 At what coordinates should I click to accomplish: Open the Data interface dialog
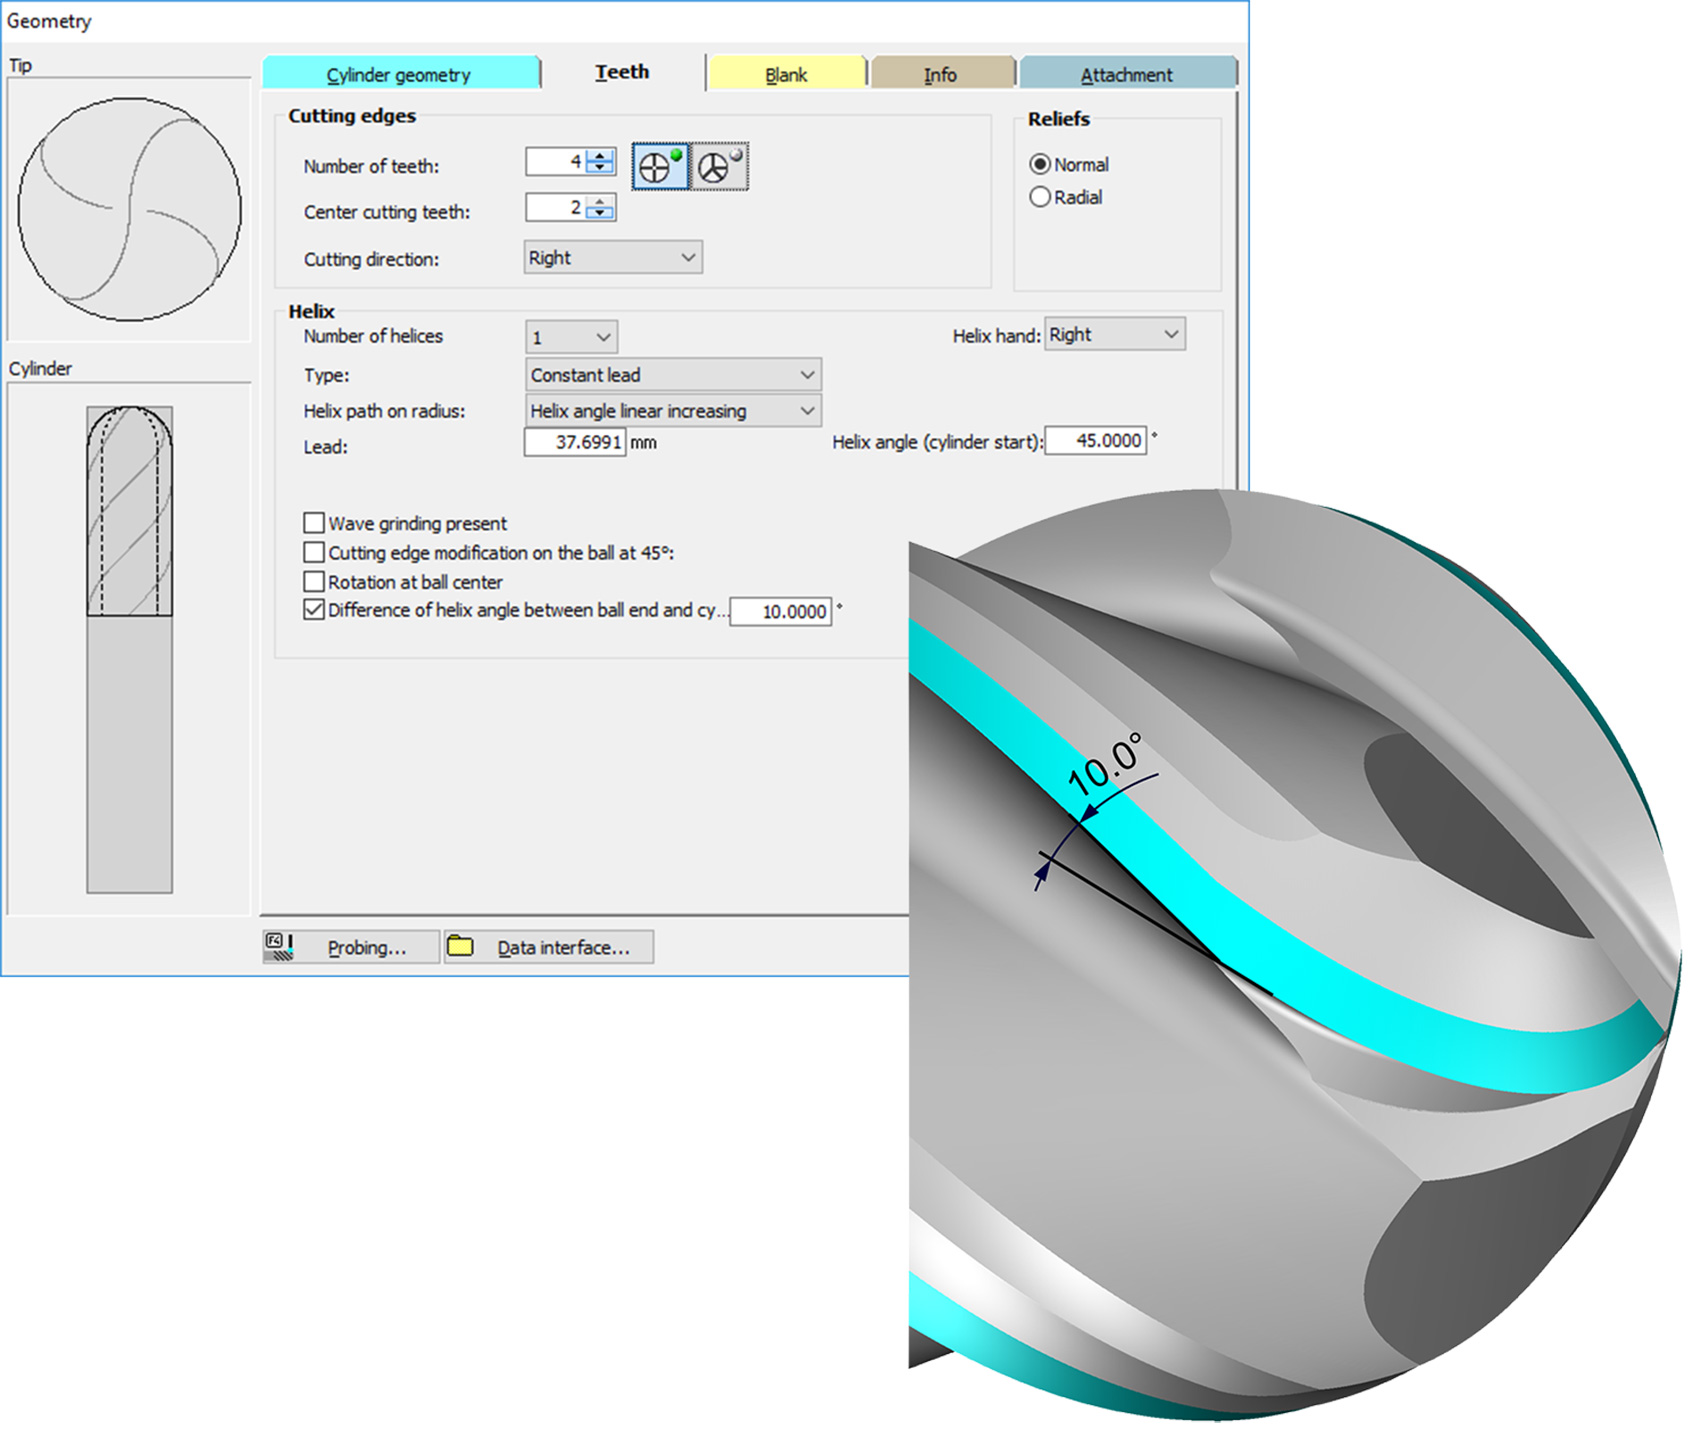click(549, 947)
